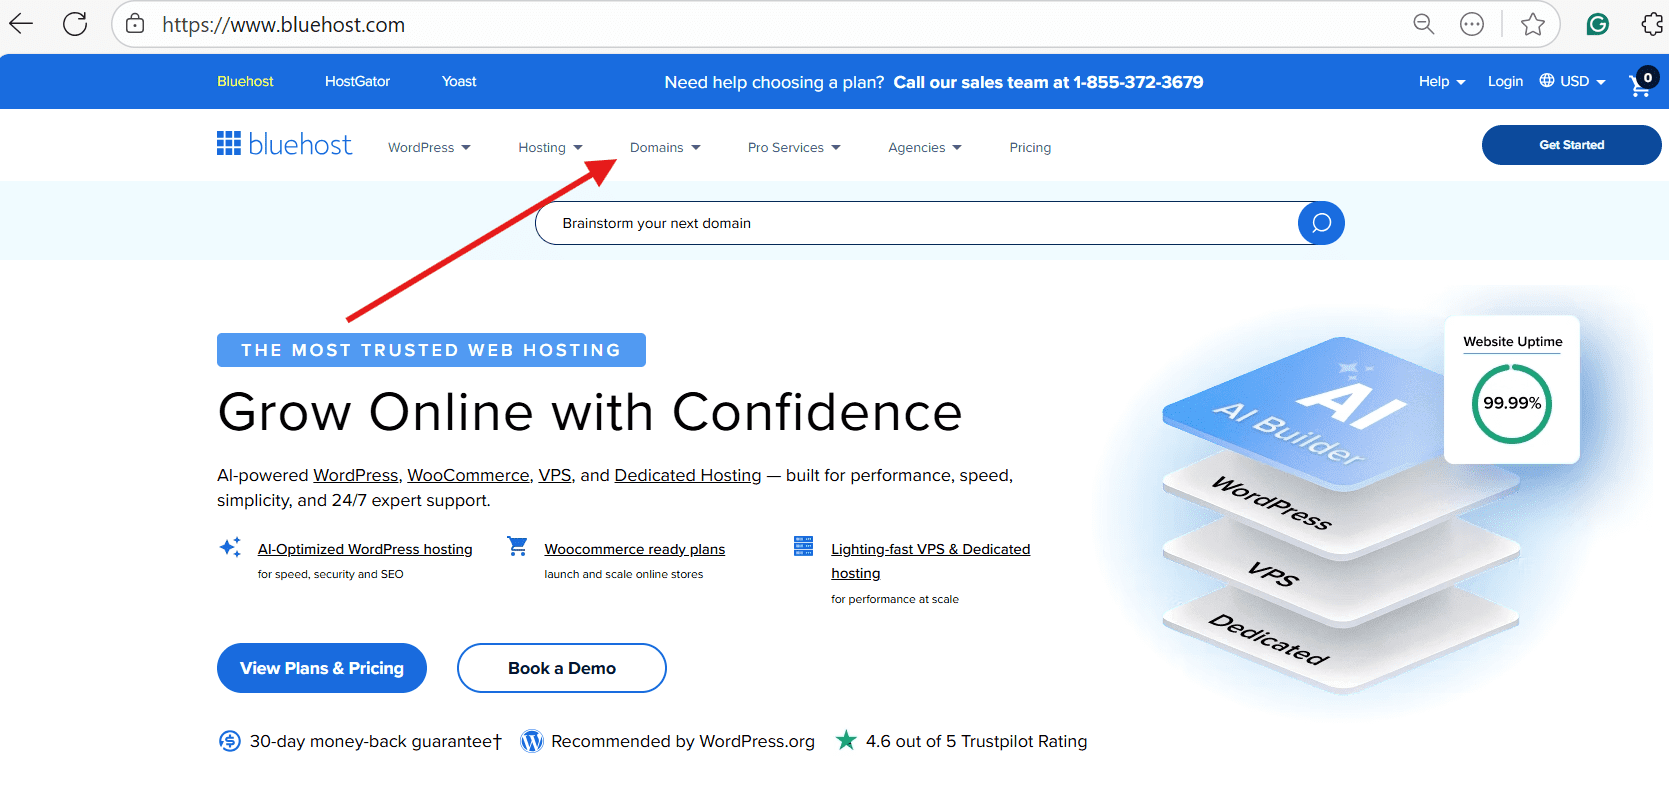Image resolution: width=1669 pixels, height=789 pixels.
Task: Open Dedicated Hosting link in hero text
Action: click(x=688, y=475)
